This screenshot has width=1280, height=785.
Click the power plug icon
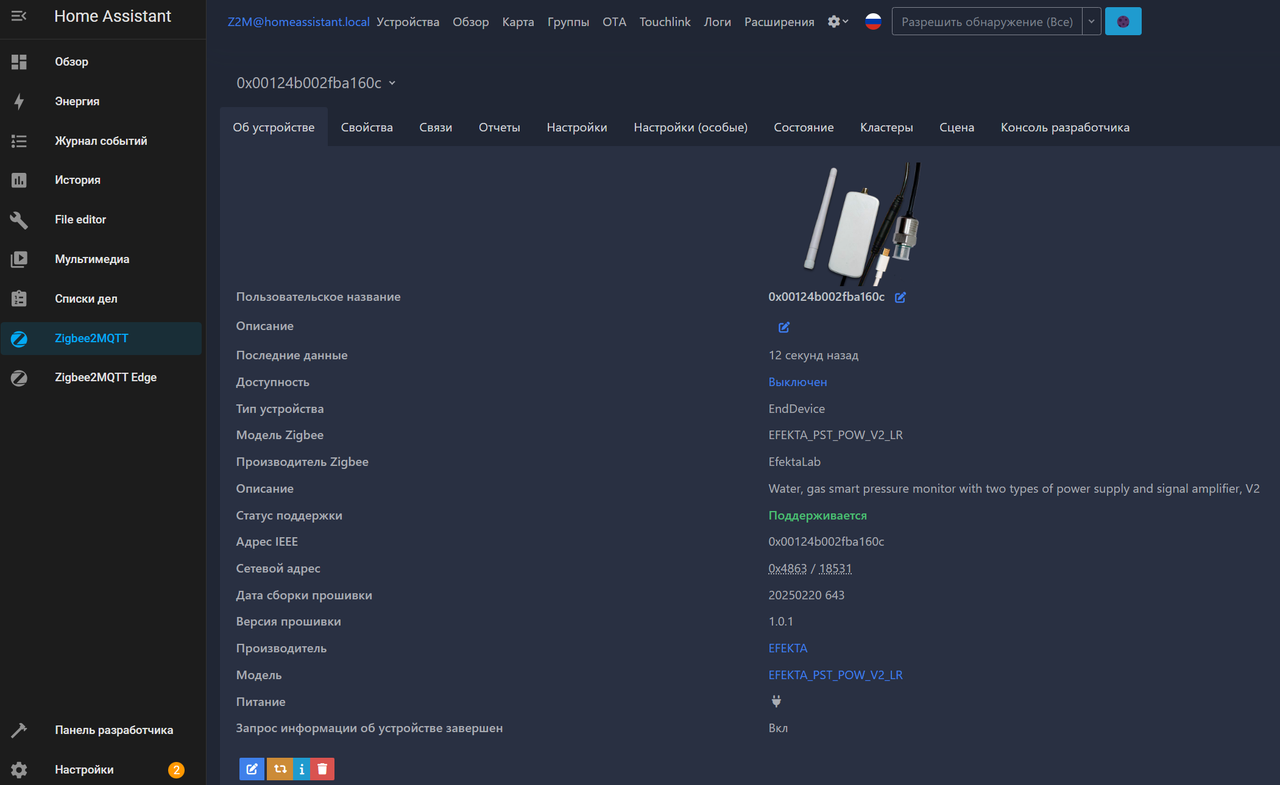pos(775,702)
